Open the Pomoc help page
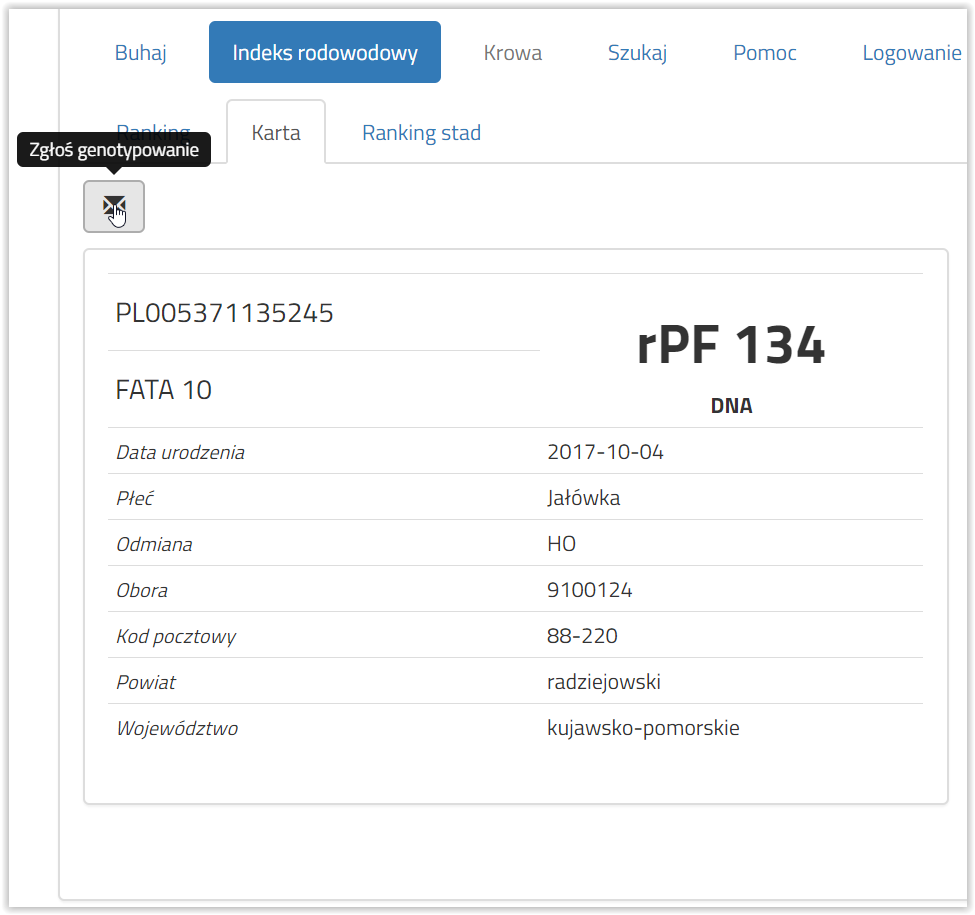 [765, 53]
